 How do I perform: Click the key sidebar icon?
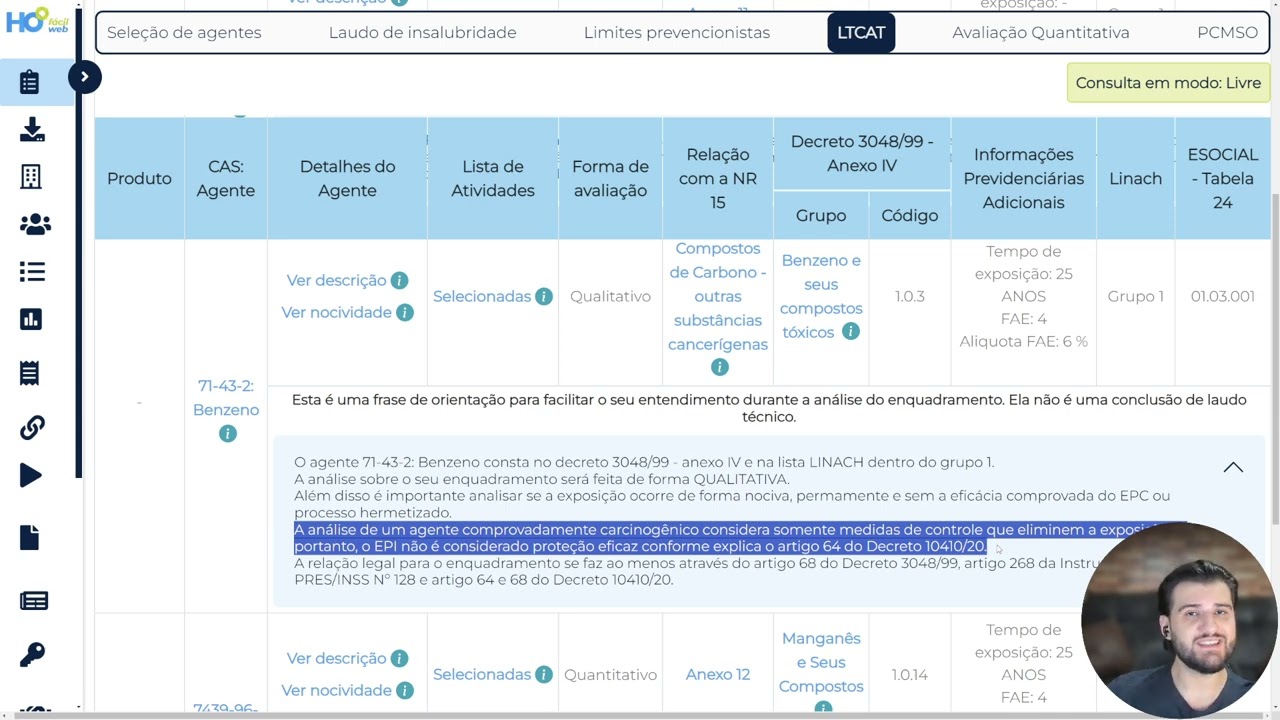32,655
